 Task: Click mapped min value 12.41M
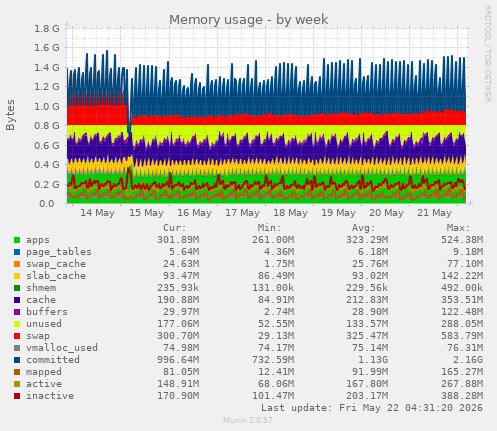276,372
